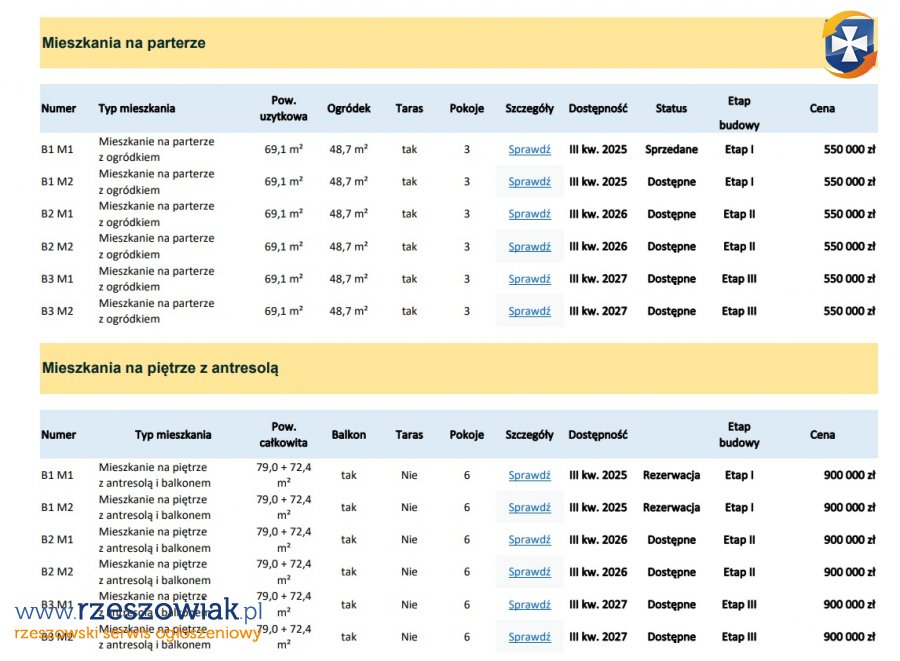This screenshot has width=900, height=661.
Task: Click room count 6 in upper floor B2 M2 row
Action: (467, 572)
